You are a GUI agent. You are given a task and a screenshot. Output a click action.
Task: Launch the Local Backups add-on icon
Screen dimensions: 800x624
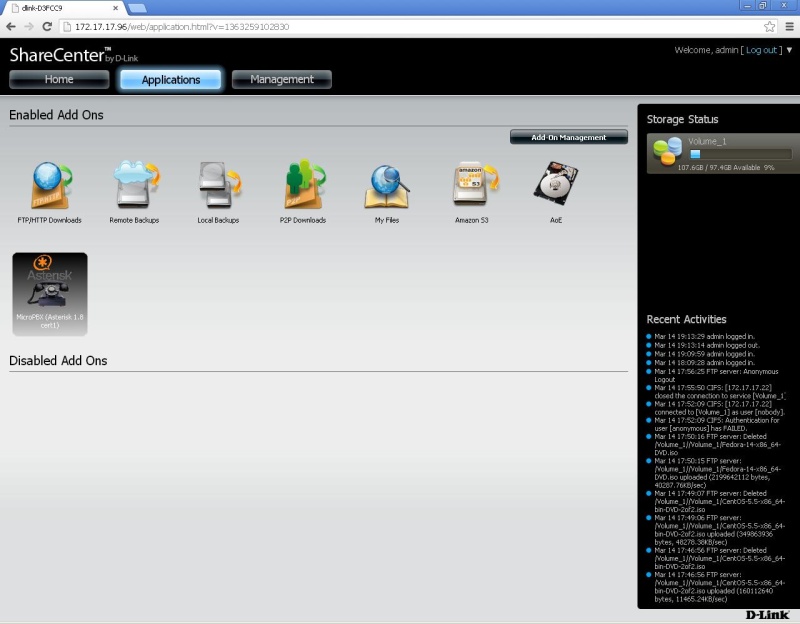pos(220,185)
